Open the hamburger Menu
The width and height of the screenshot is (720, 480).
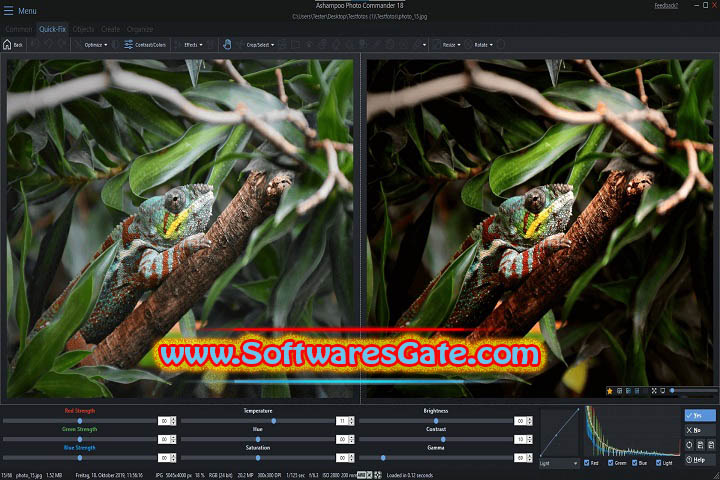click(20, 11)
